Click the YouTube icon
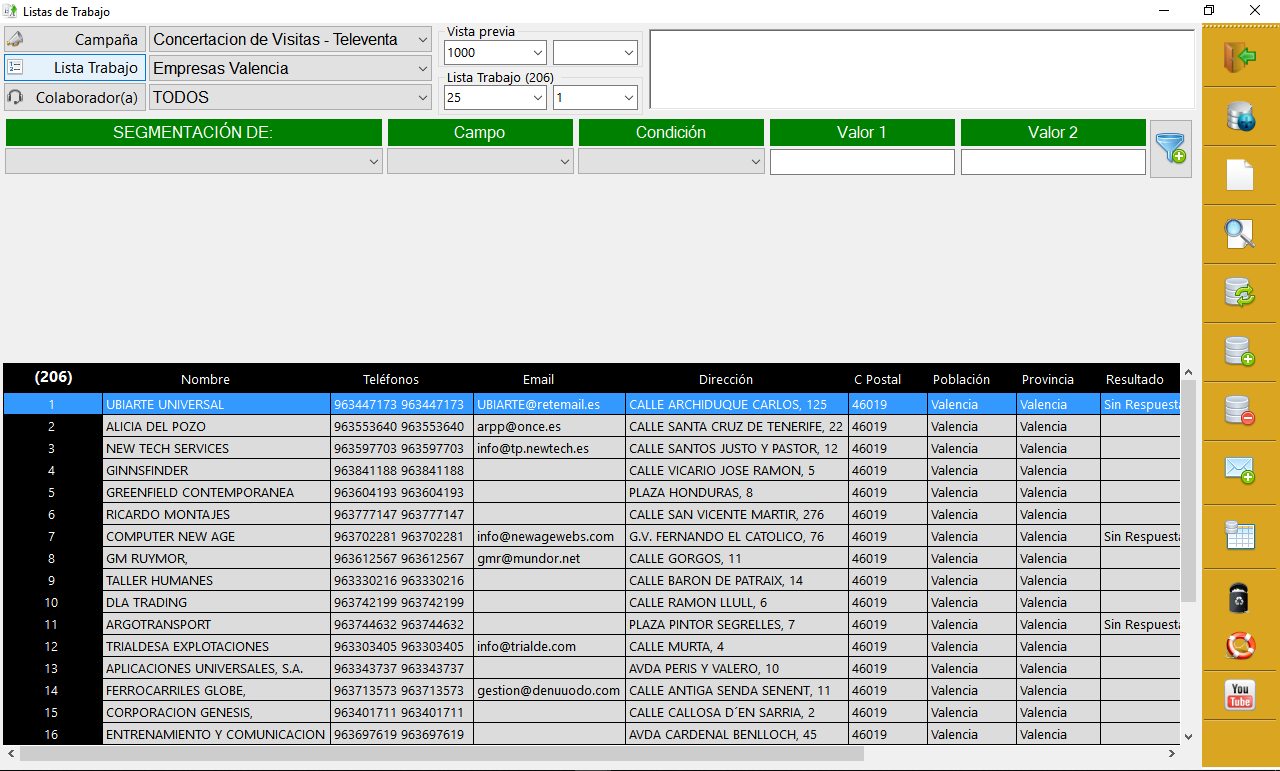 1240,695
